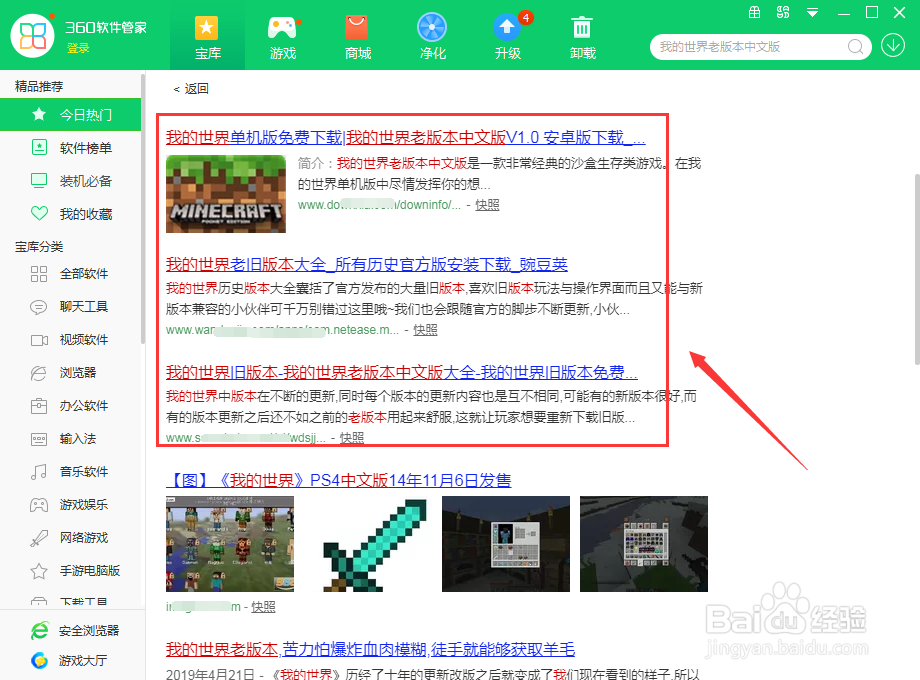Select the 全部软件 category
The width and height of the screenshot is (920, 680).
coord(70,273)
